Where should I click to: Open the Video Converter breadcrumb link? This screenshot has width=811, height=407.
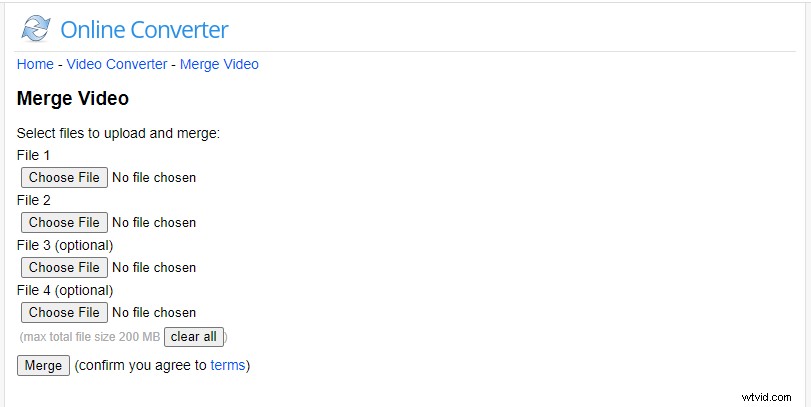pyautogui.click(x=117, y=64)
